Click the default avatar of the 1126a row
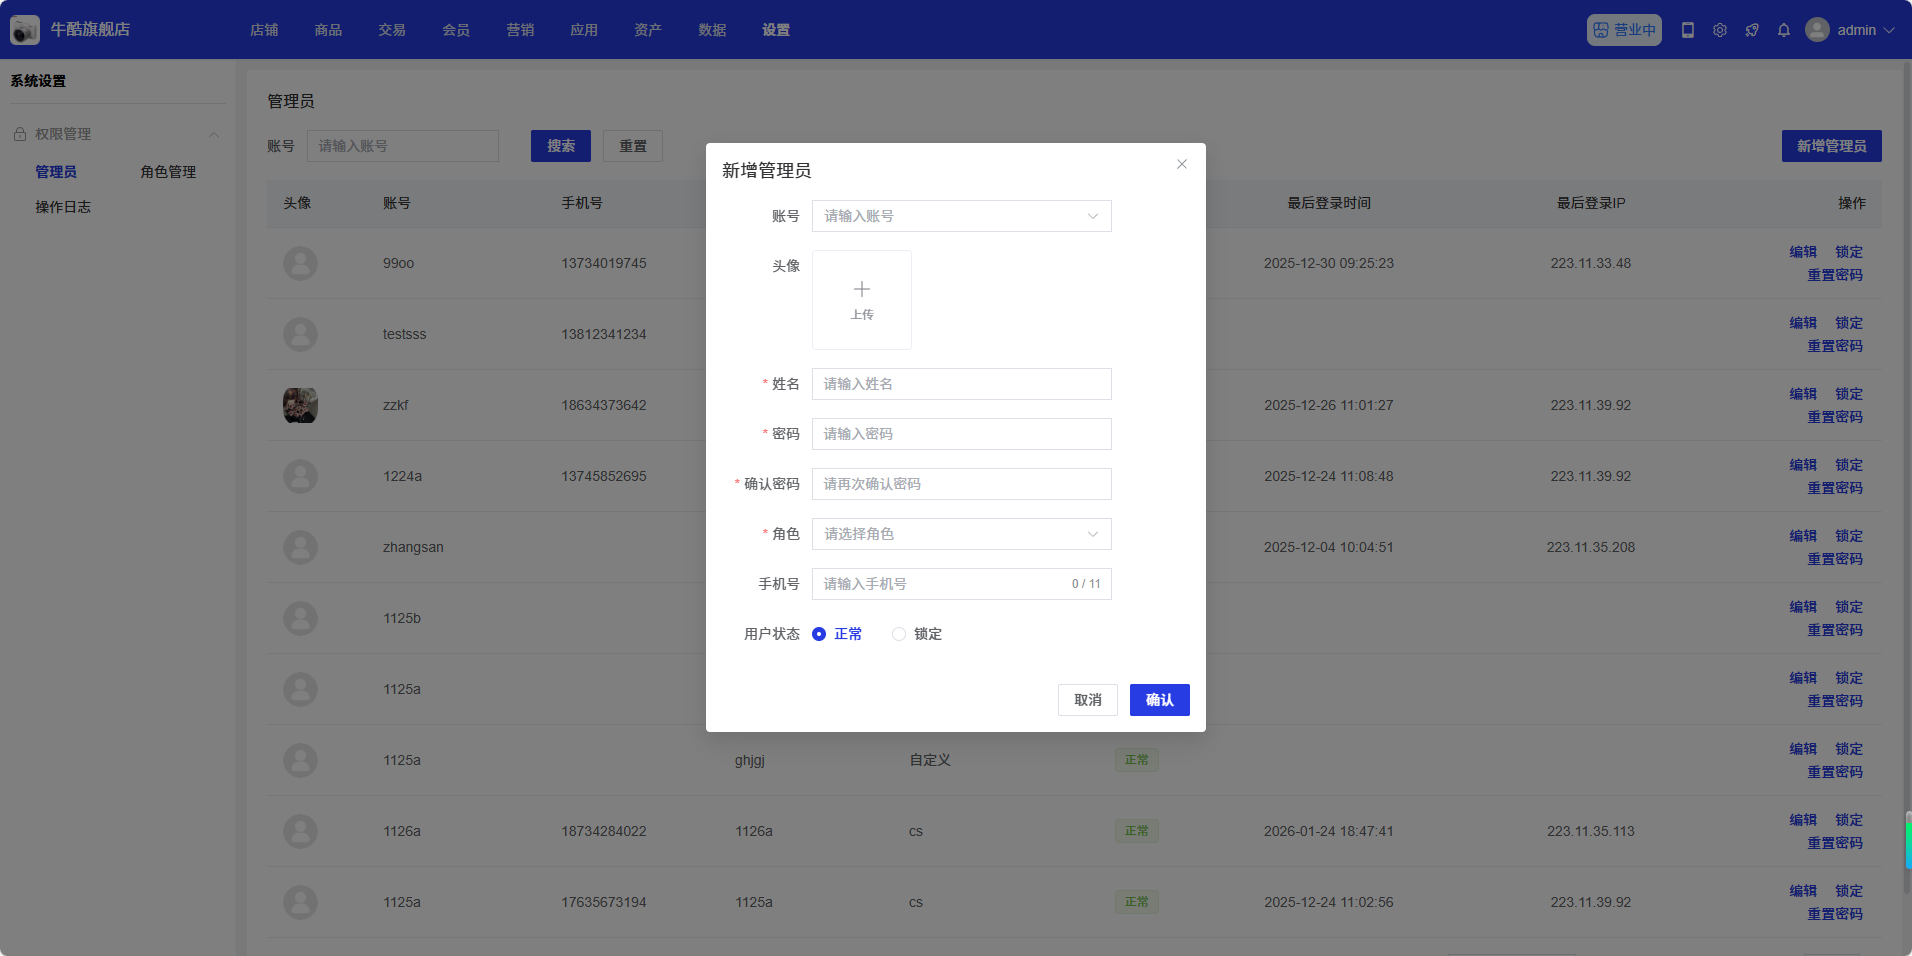 point(300,831)
